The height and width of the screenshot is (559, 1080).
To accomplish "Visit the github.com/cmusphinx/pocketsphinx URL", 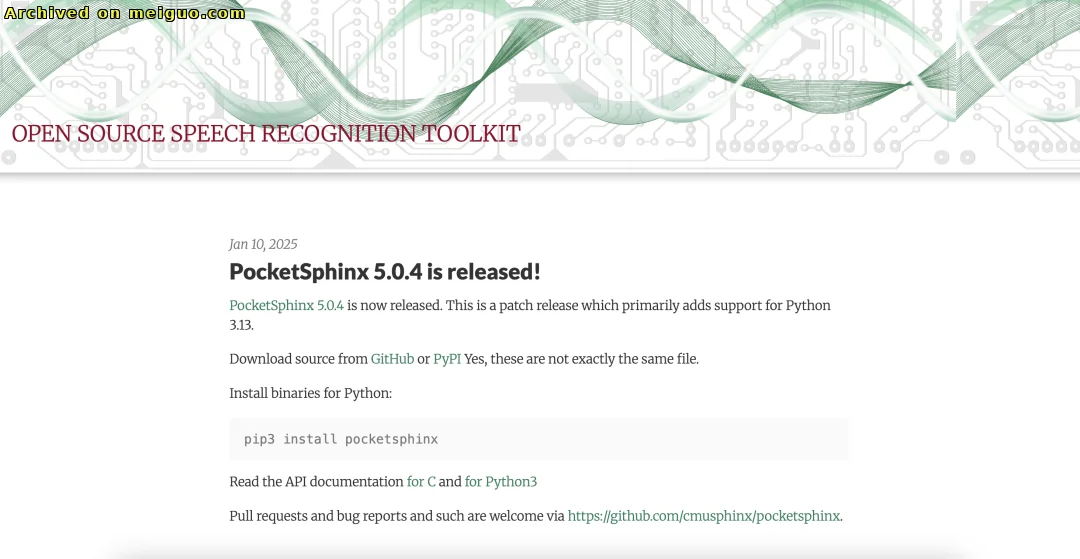I will point(703,516).
